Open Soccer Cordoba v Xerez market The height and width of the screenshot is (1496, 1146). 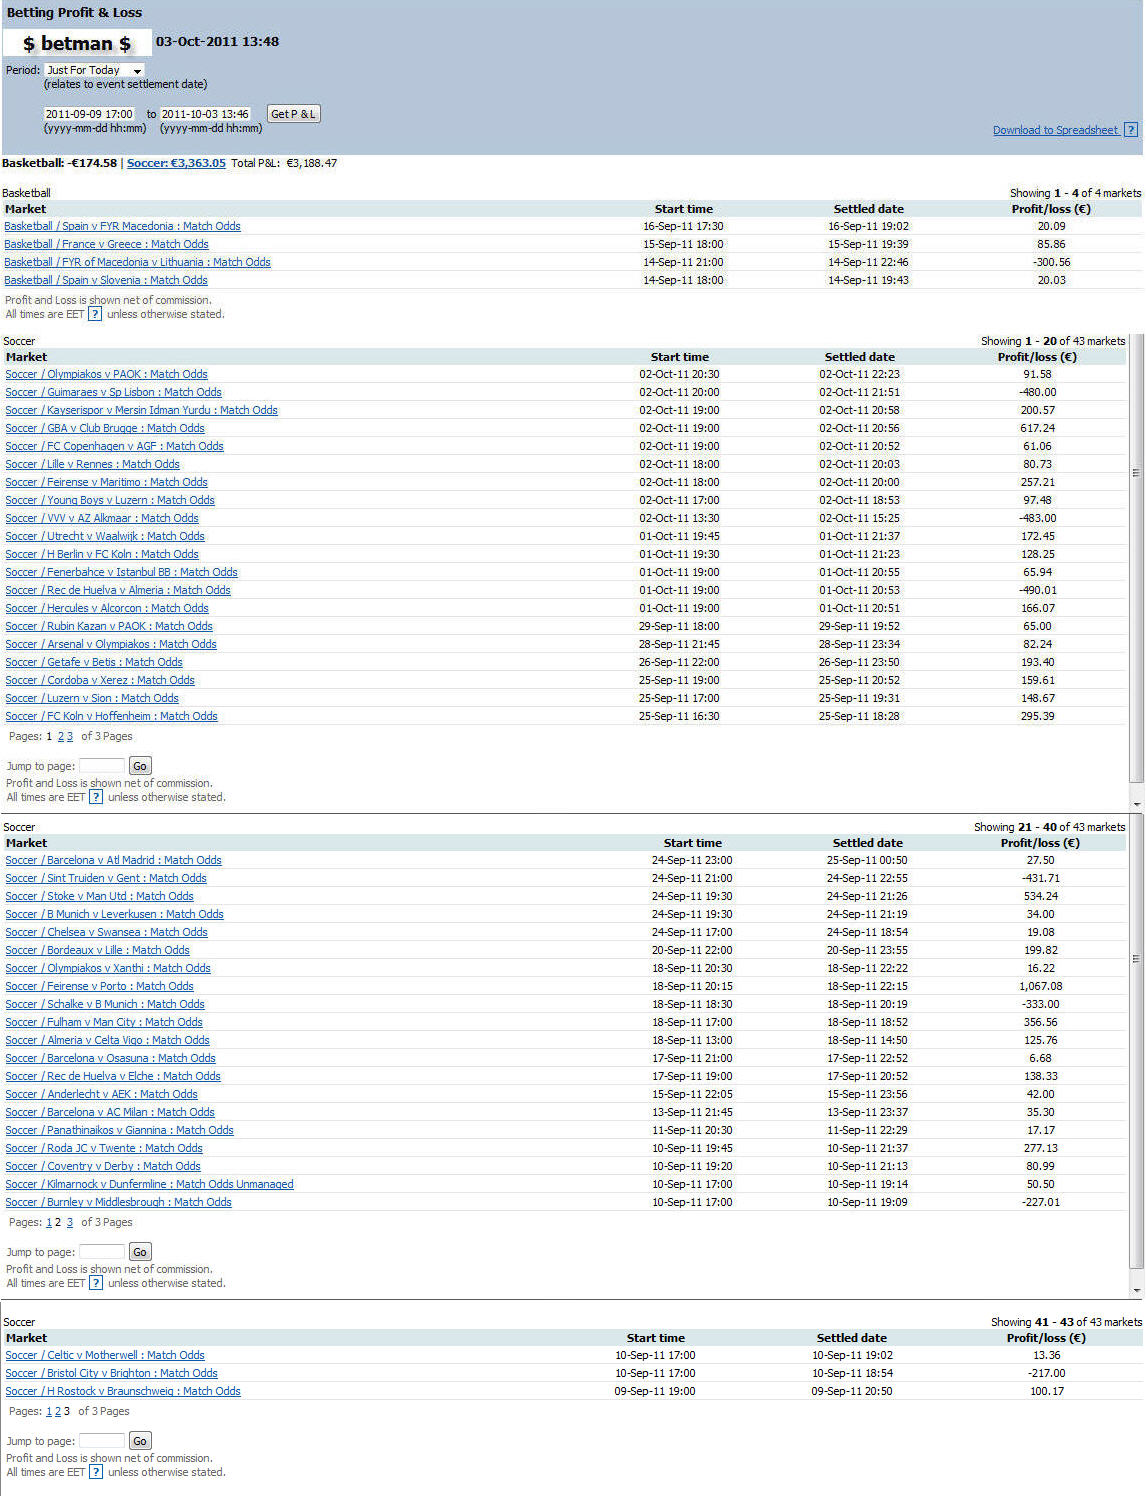pos(100,680)
